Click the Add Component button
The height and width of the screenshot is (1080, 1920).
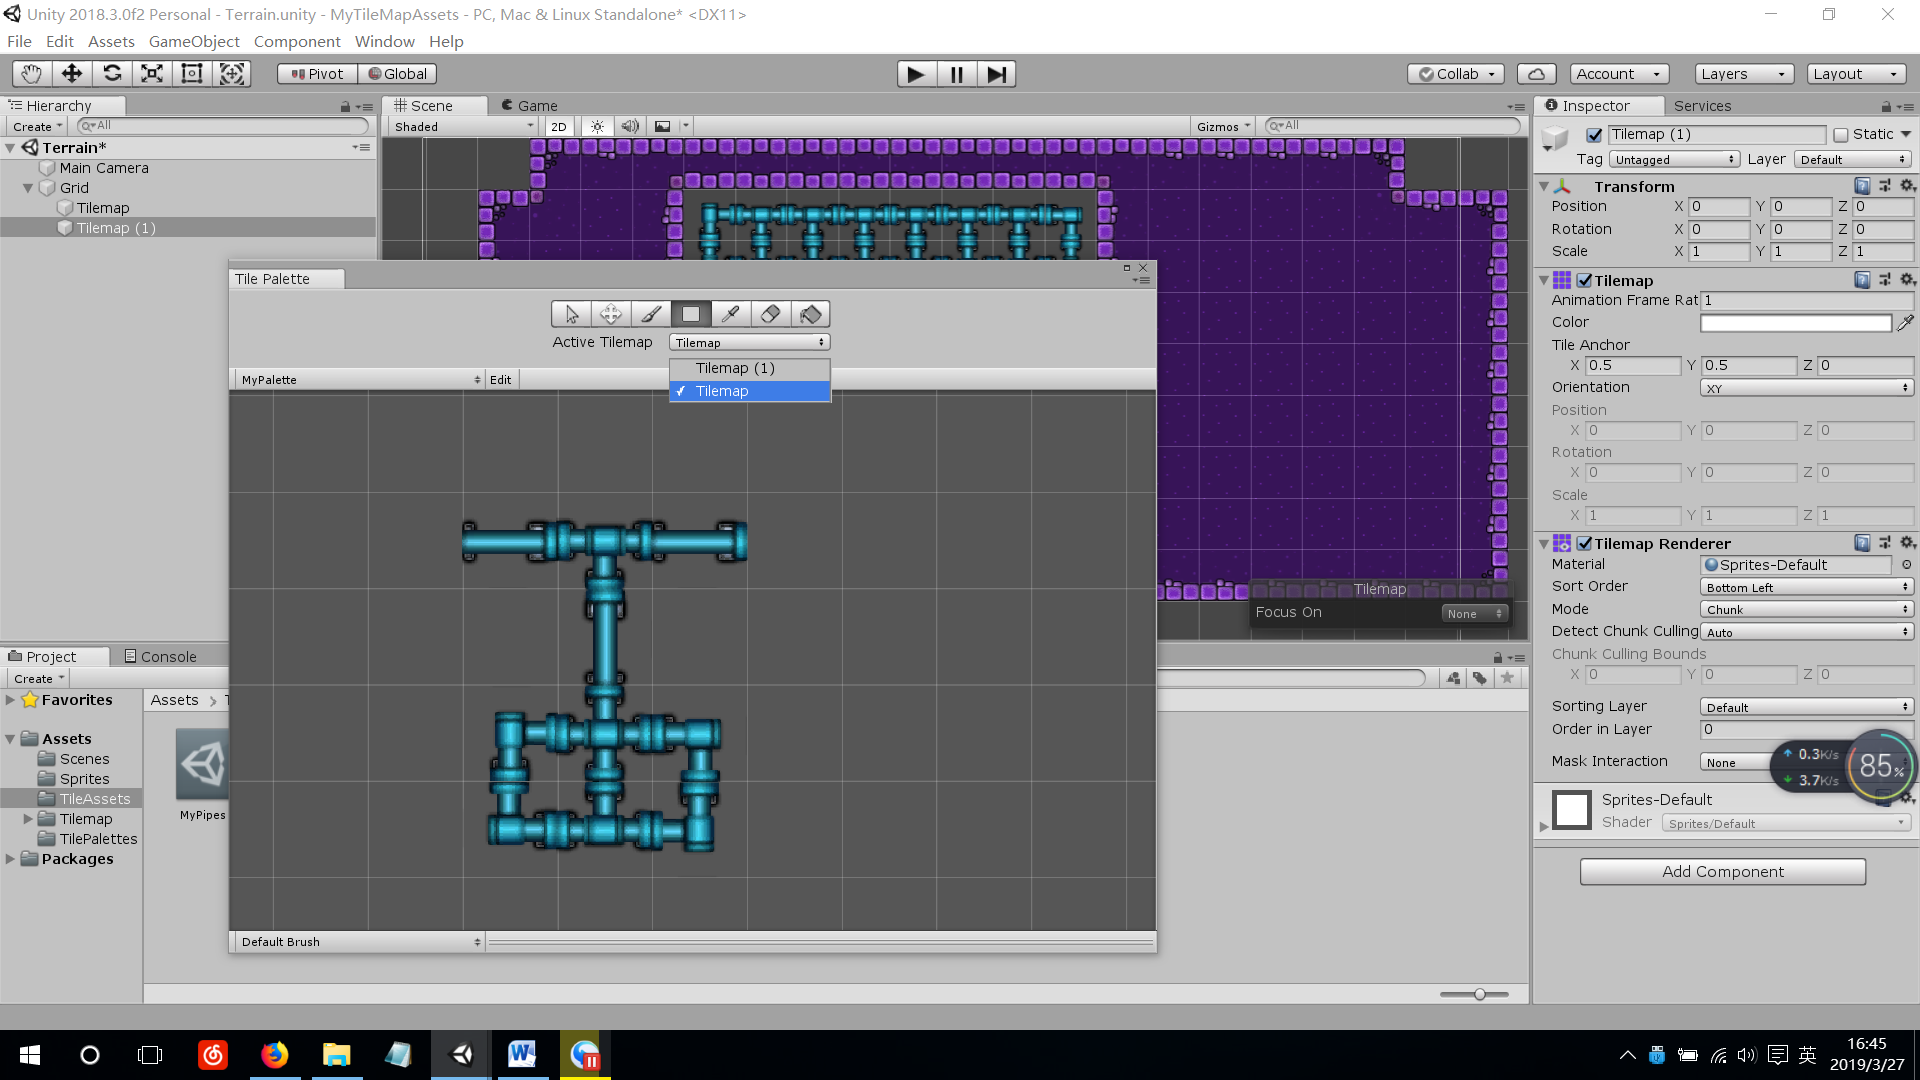(x=1722, y=871)
